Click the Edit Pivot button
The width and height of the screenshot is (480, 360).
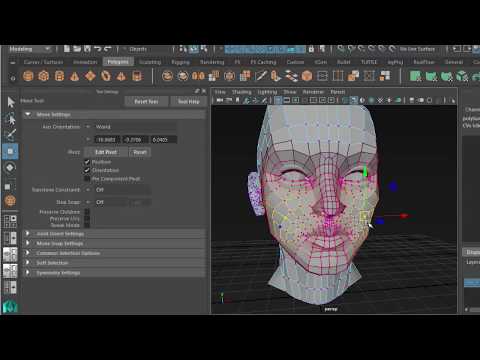click(x=106, y=152)
